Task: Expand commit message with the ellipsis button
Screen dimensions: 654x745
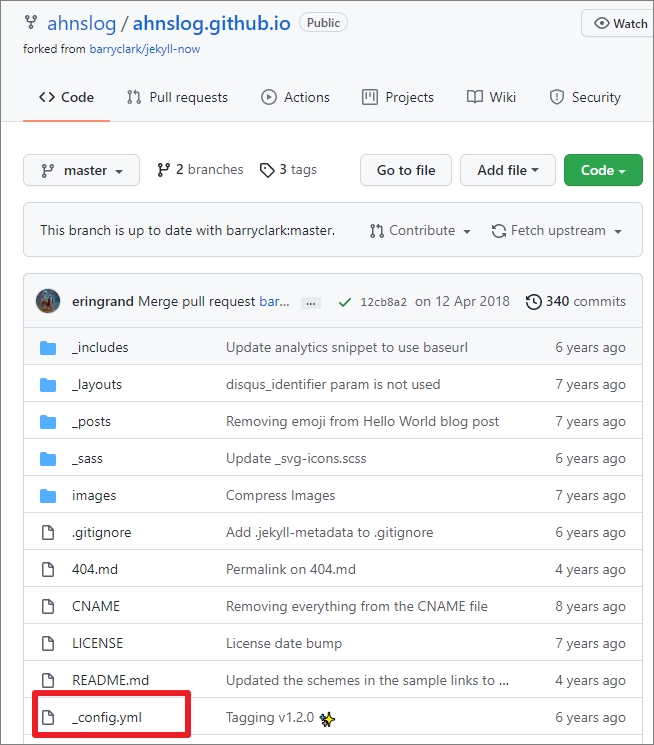Action: [x=311, y=303]
